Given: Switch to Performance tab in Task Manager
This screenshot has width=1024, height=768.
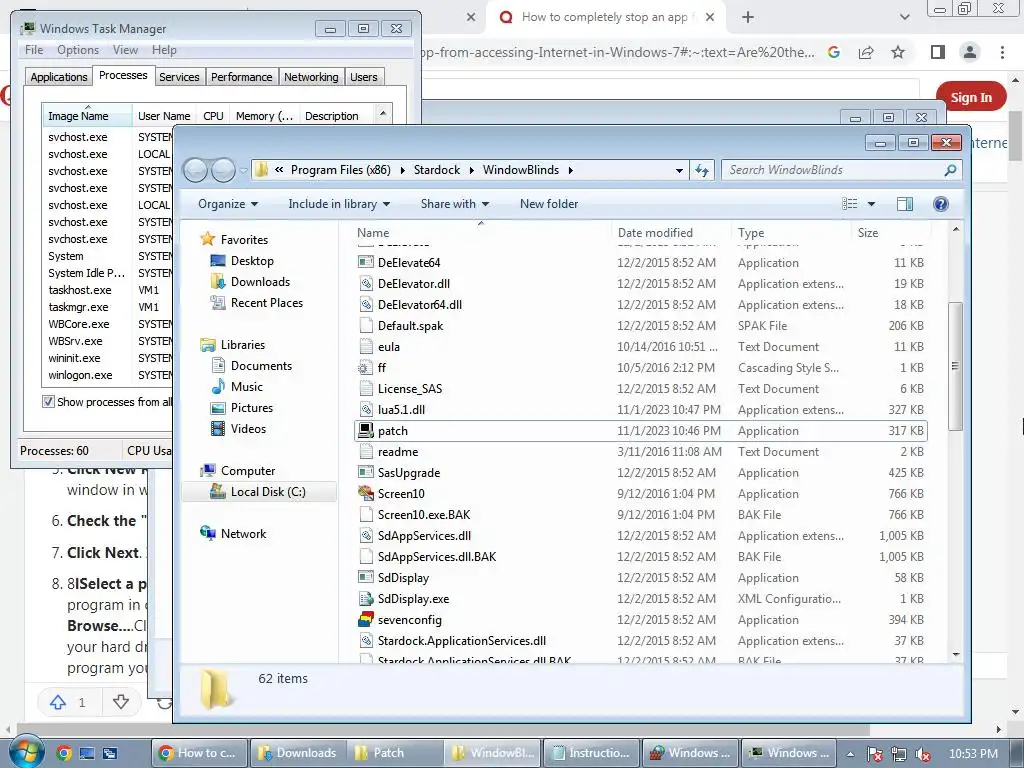Looking at the screenshot, I should pyautogui.click(x=242, y=77).
